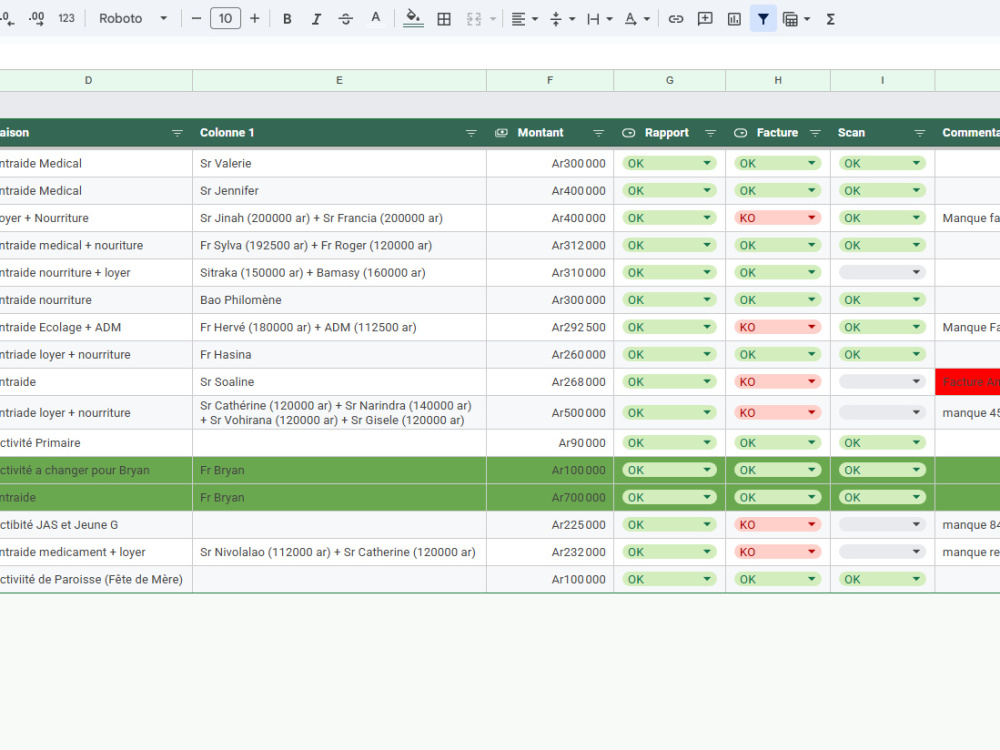Select column G header
This screenshot has width=1000, height=750.
tap(670, 80)
